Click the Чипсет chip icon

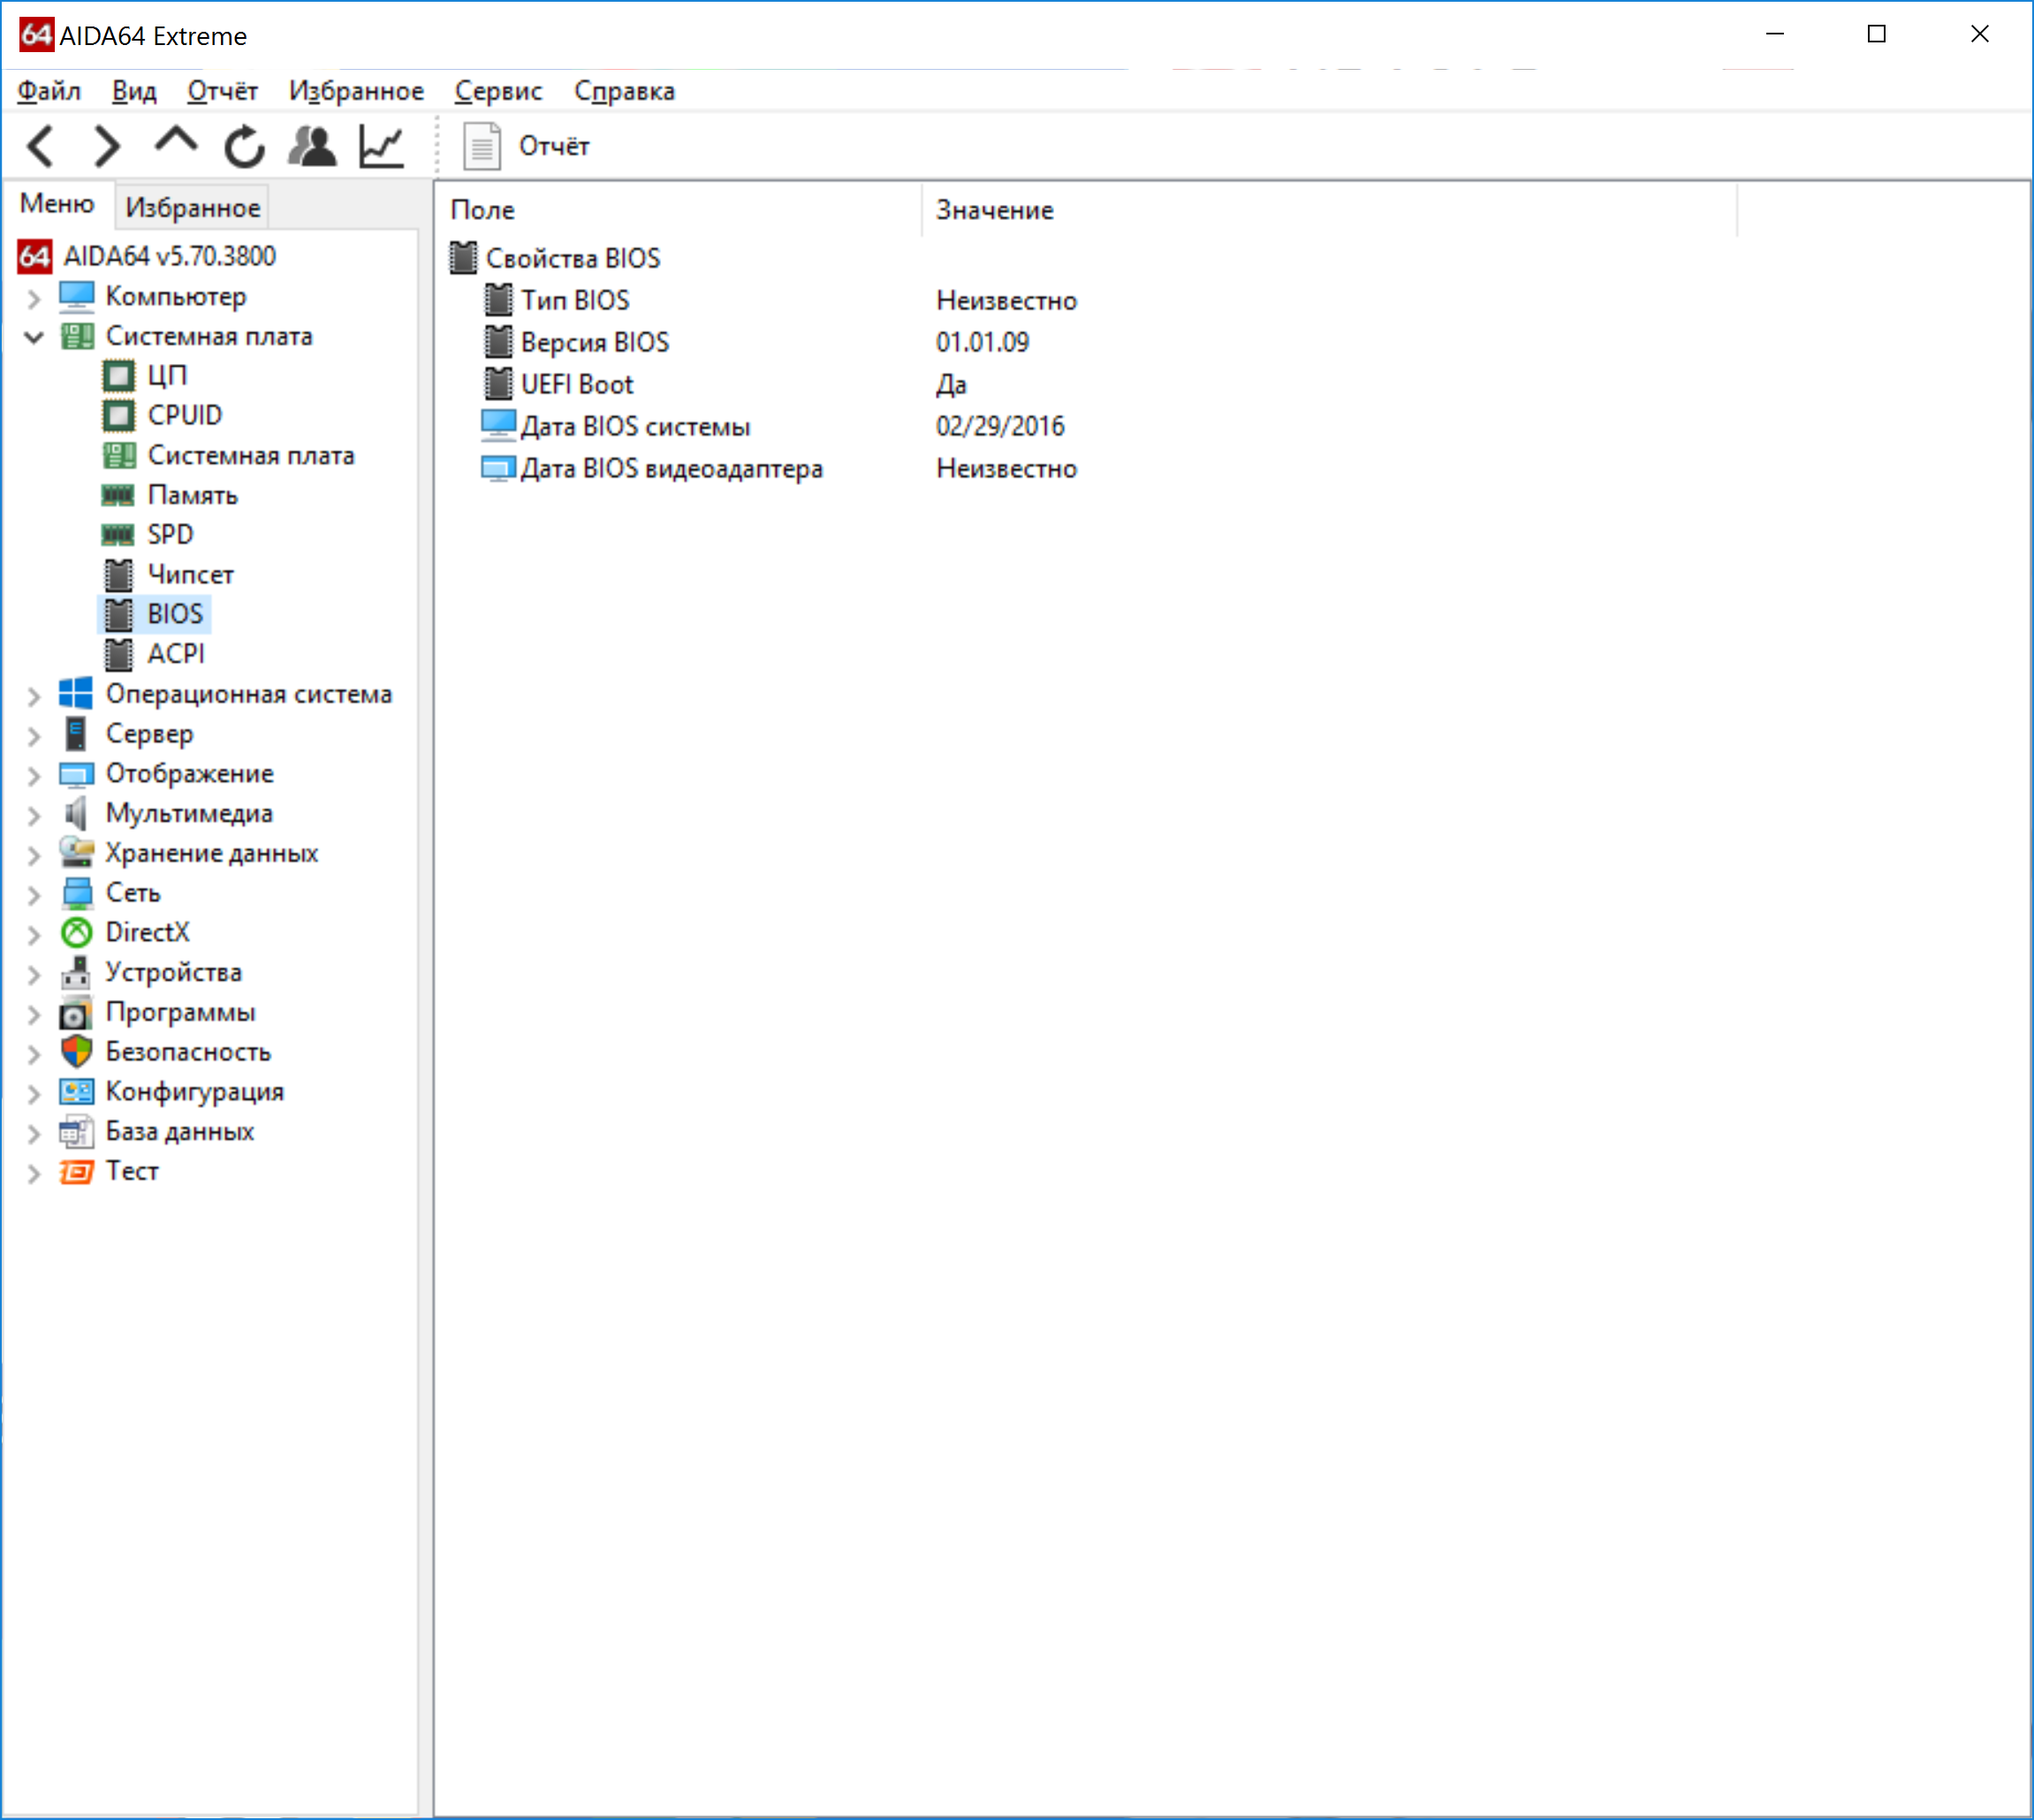pyautogui.click(x=118, y=574)
